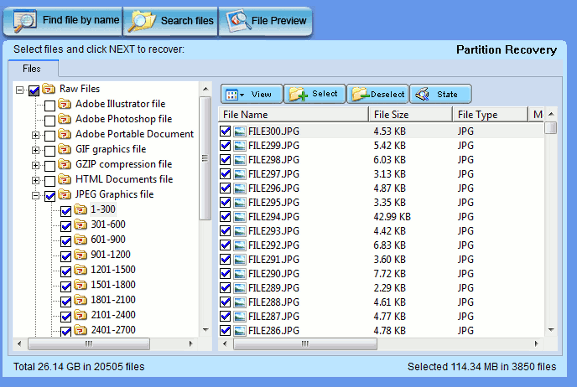
Task: Open the Files tab
Action: (x=33, y=68)
